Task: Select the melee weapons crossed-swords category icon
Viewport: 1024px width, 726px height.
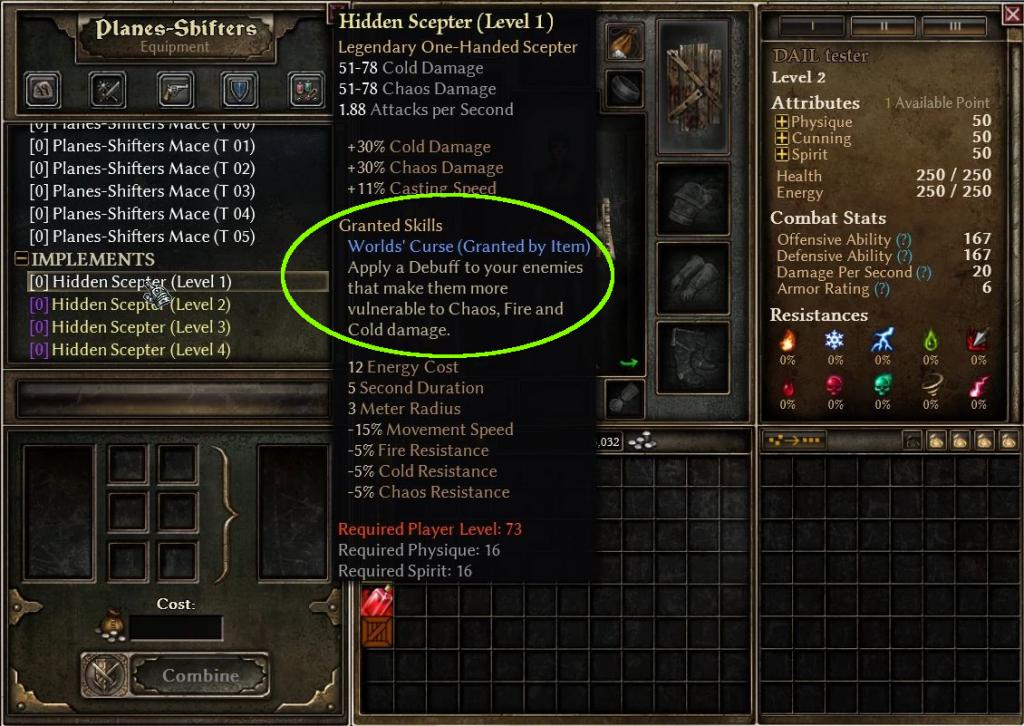Action: [x=108, y=89]
